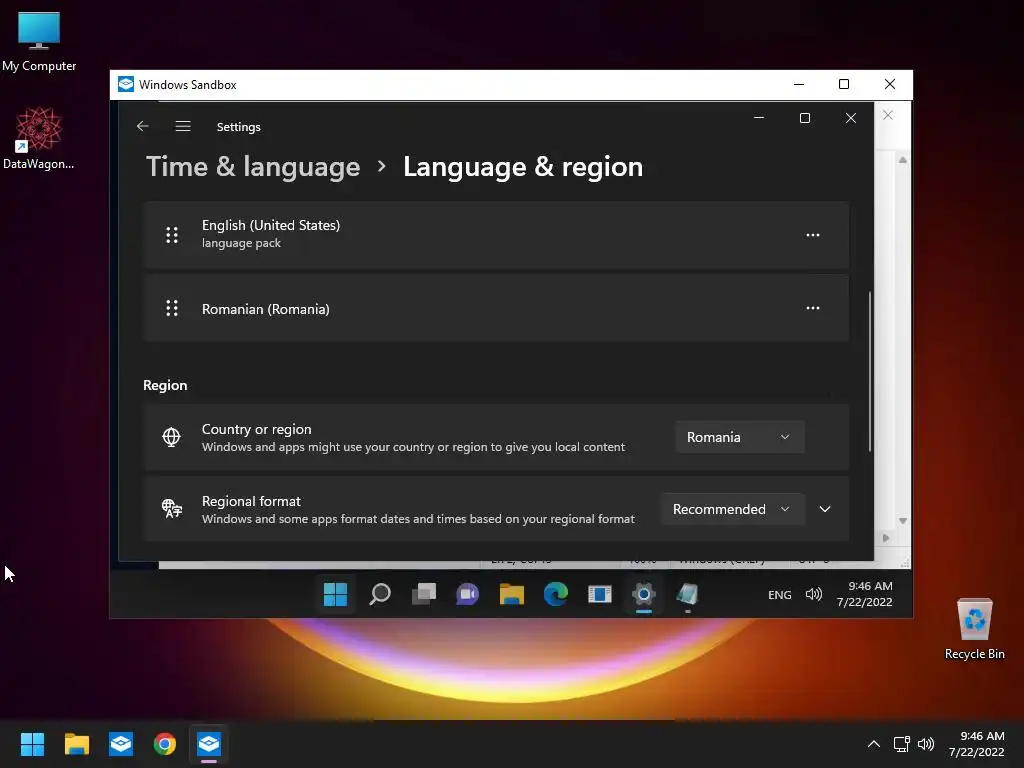Click the background window scroll-down arrow
The height and width of the screenshot is (768, 1024).
tap(903, 520)
